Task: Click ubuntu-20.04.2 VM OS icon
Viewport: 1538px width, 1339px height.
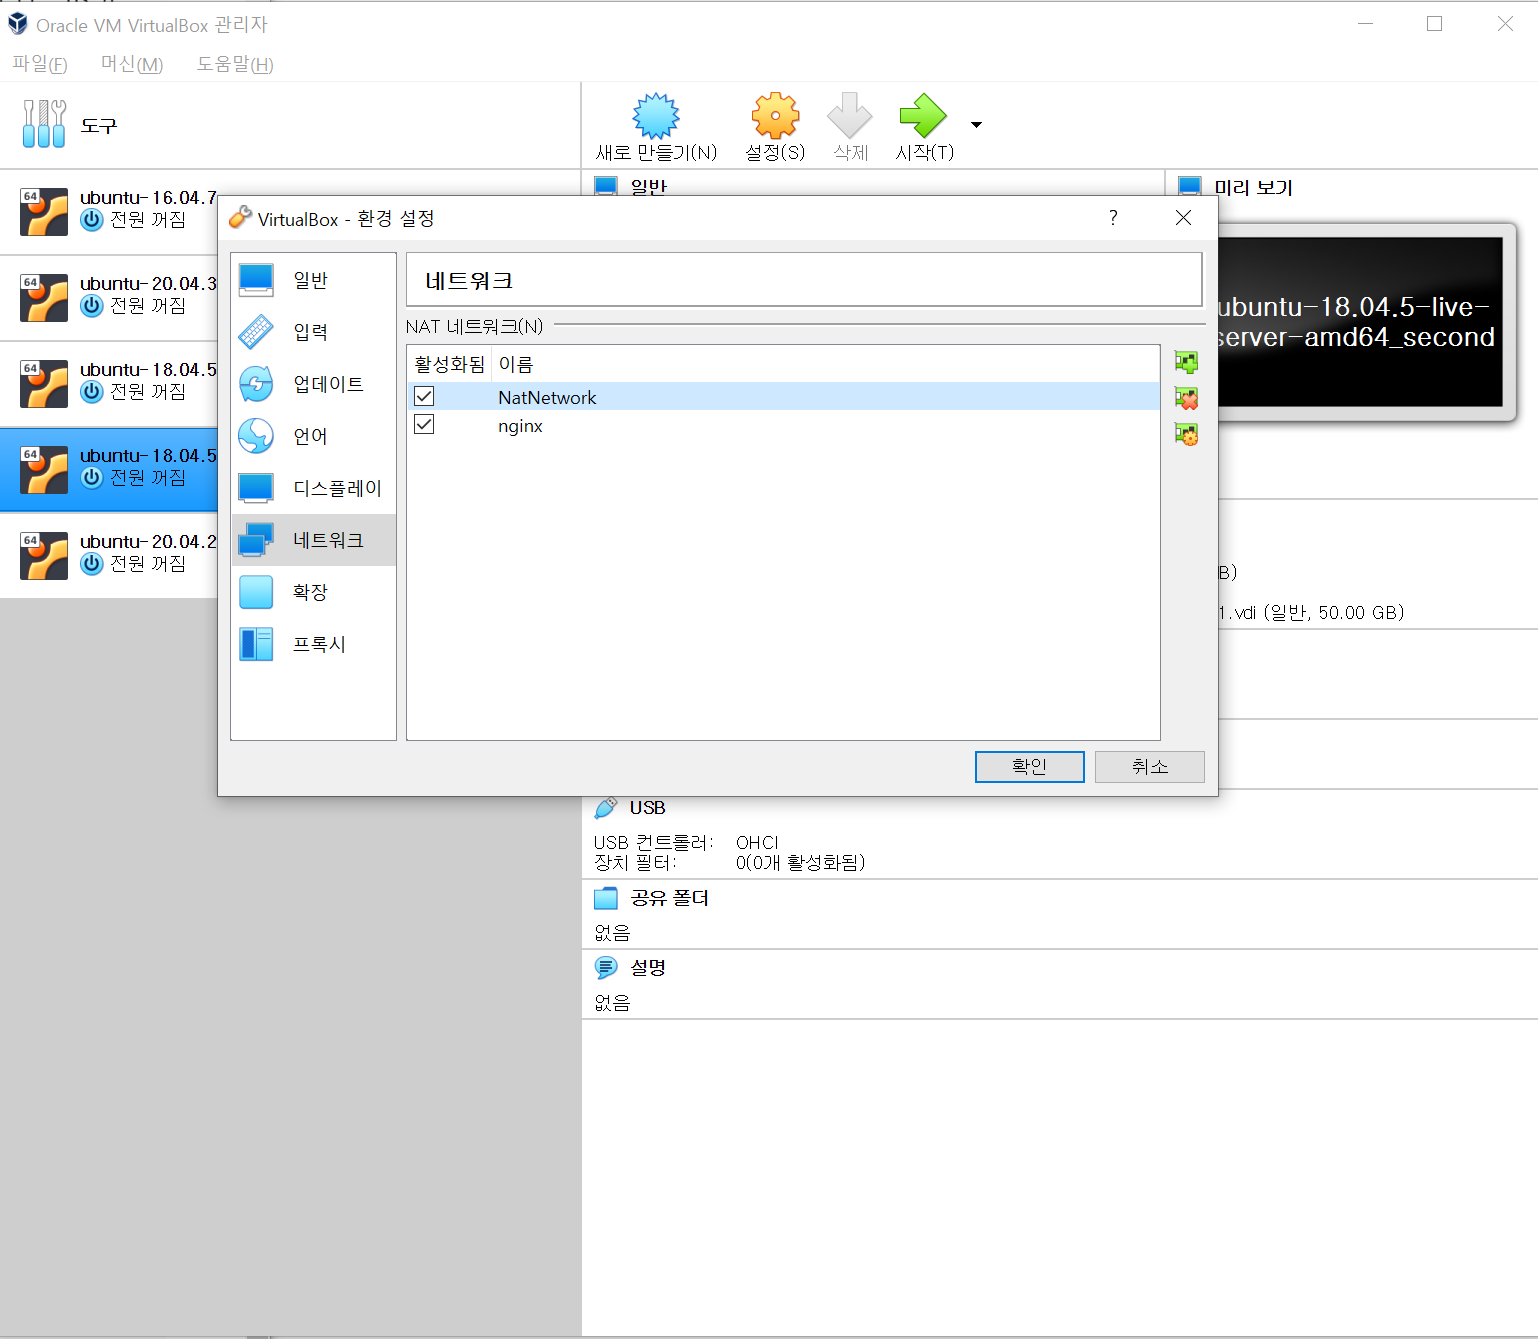Action: click(x=44, y=556)
